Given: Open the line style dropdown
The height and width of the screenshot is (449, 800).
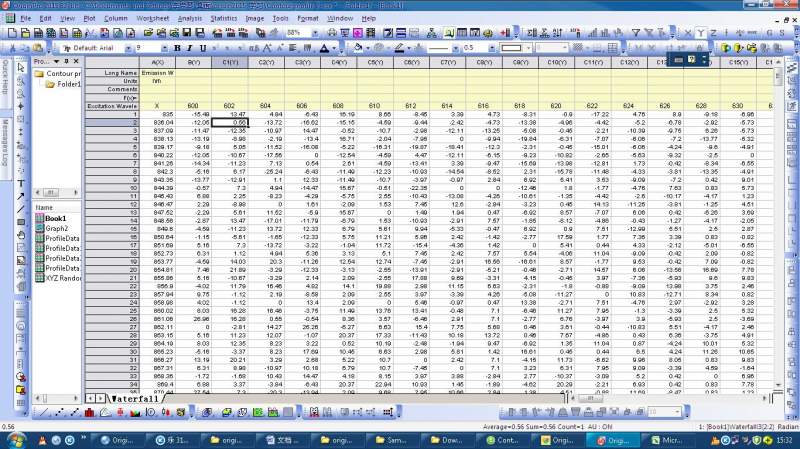Looking at the screenshot, I should [455, 48].
